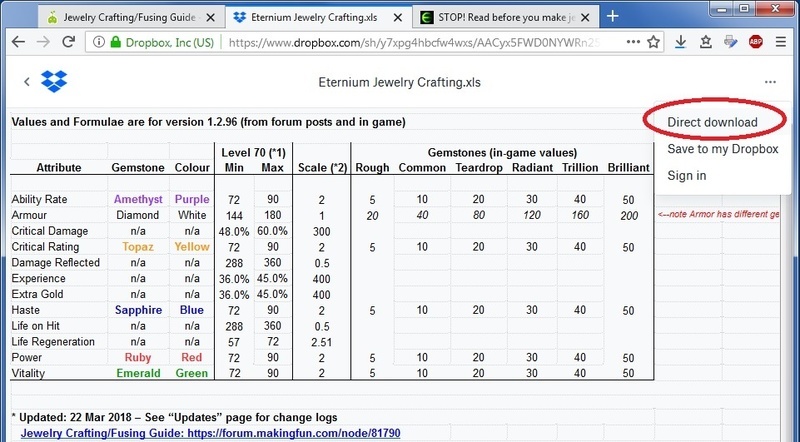Click the browser Back arrow button

pyautogui.click(x=16, y=43)
